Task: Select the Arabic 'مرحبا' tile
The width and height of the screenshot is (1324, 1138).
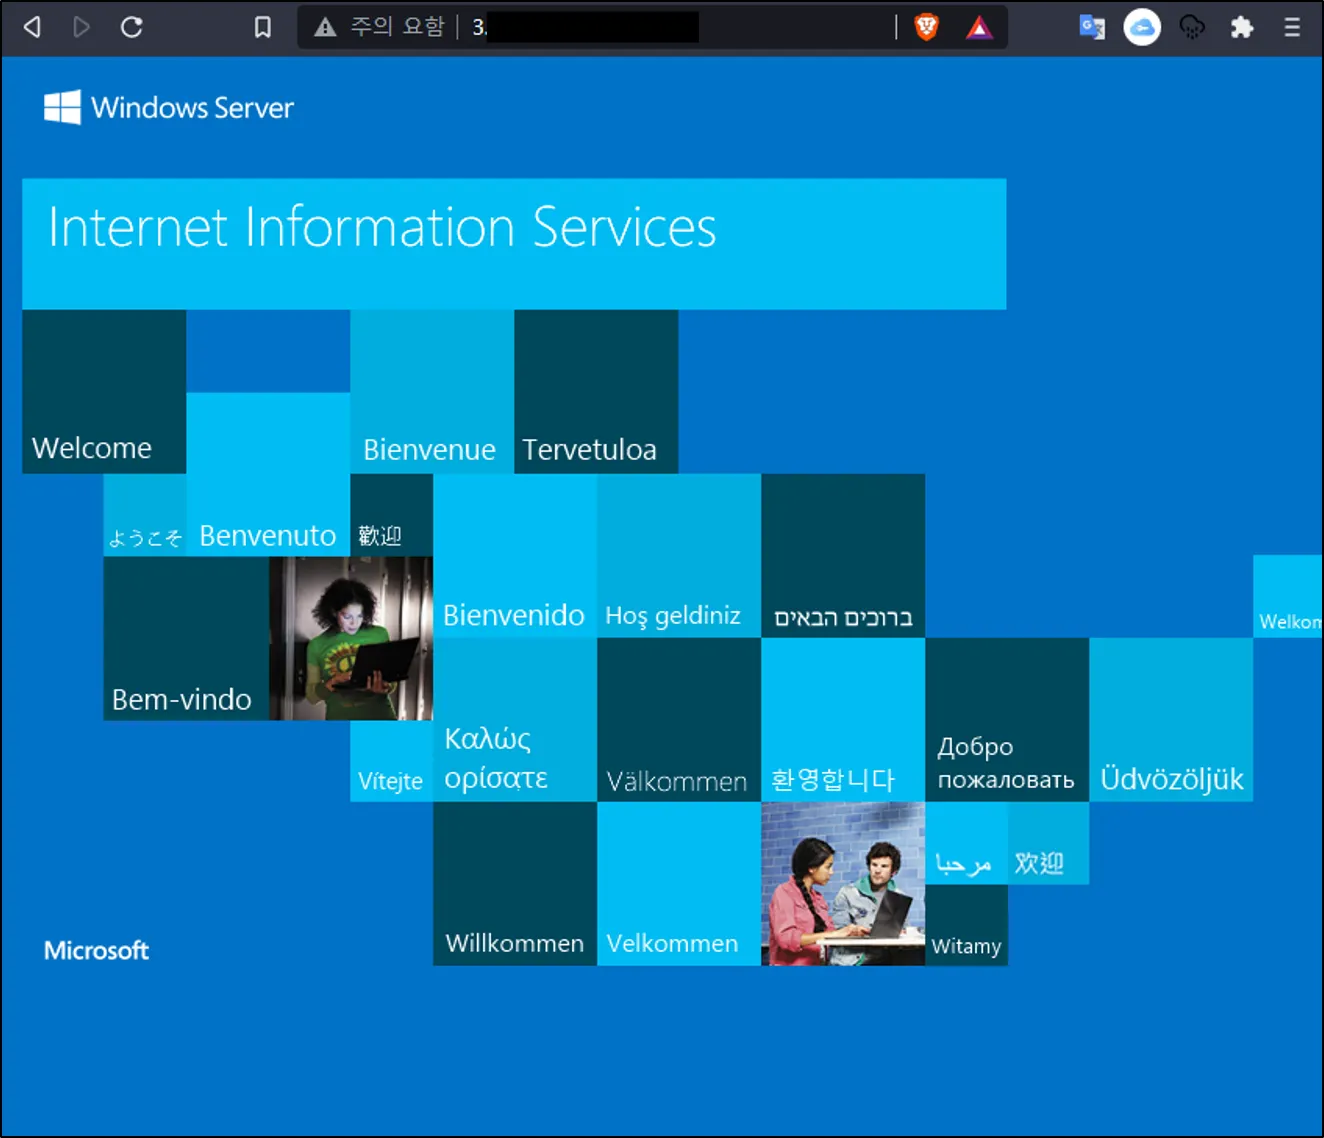Action: point(966,843)
